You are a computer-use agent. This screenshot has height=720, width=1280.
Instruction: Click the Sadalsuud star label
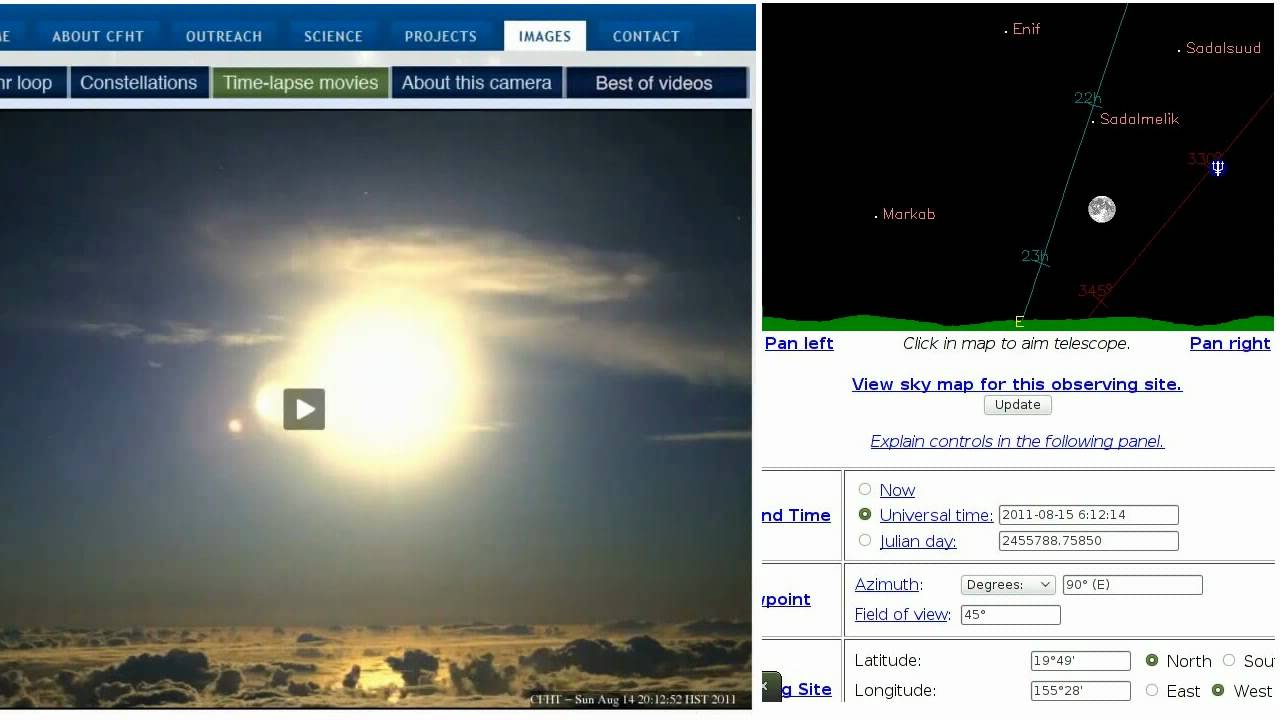1223,48
